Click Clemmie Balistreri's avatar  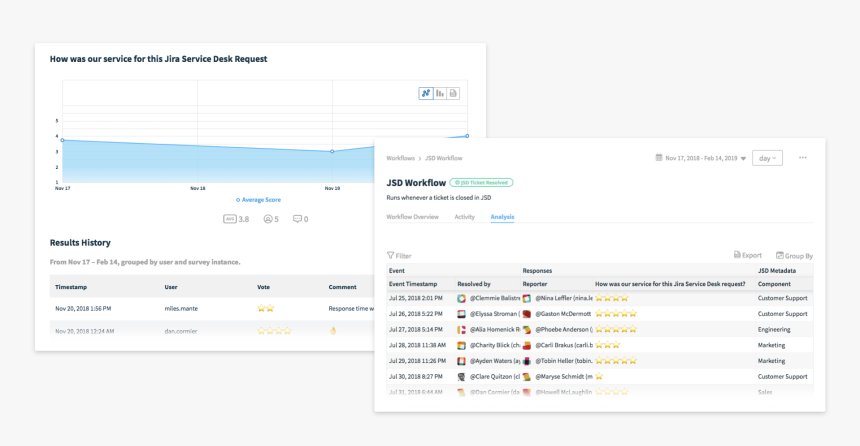click(x=461, y=298)
